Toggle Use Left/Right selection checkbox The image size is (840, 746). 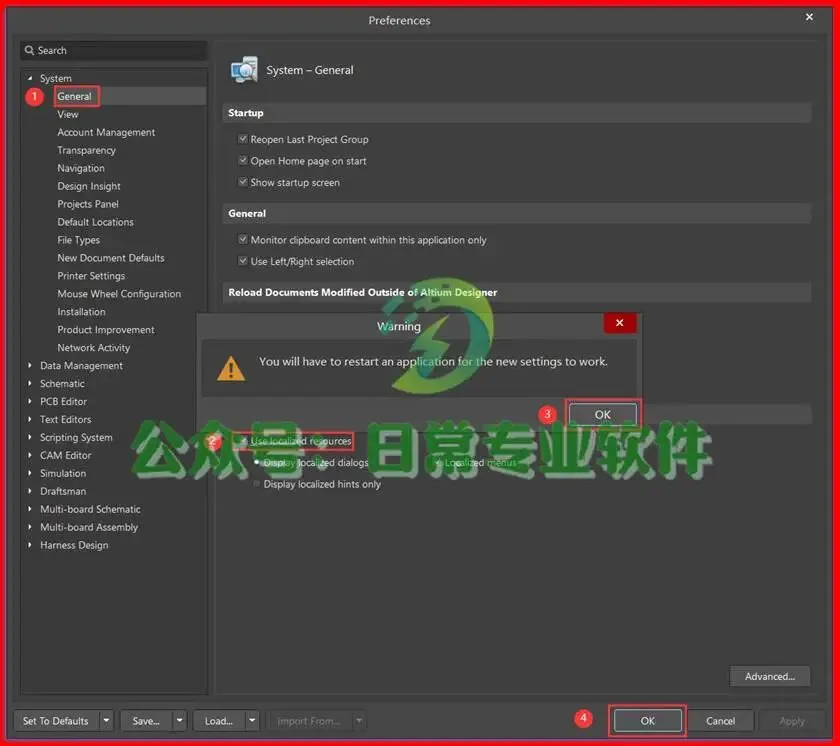243,261
